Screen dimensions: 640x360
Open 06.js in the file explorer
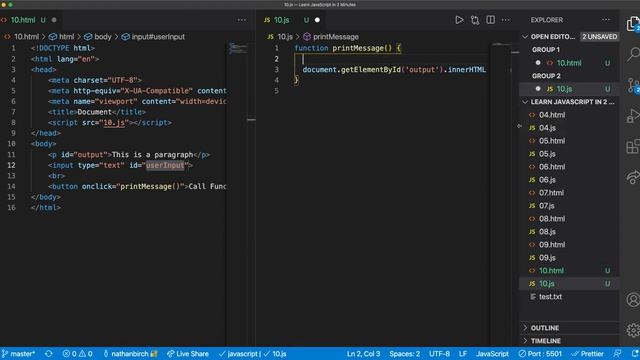(569, 180)
